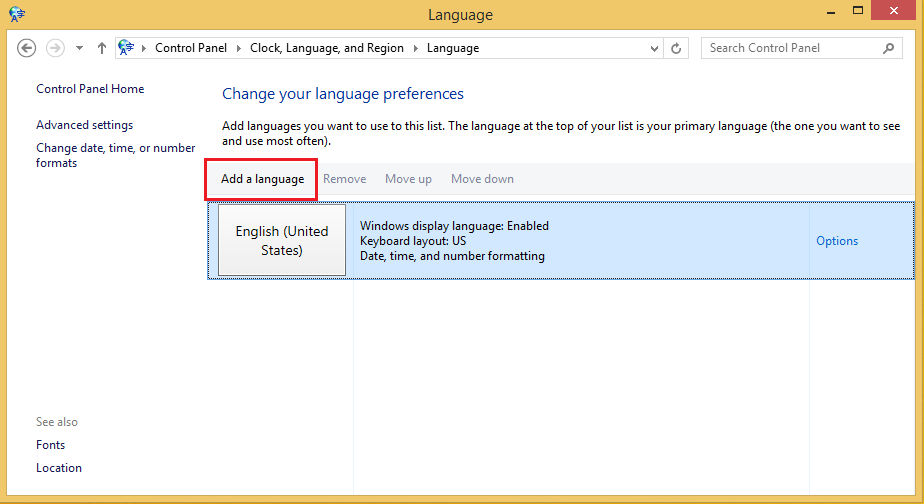
Task: Go up one level with Up arrow
Action: pos(101,48)
